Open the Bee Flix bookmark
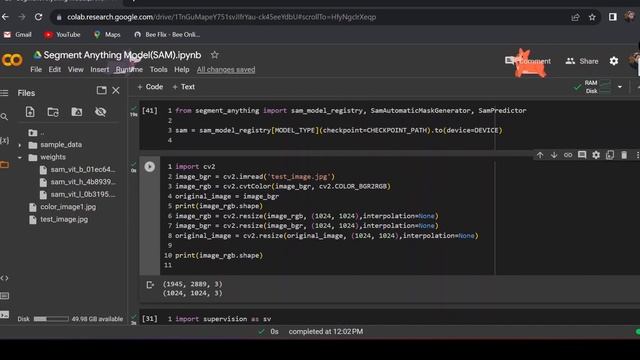Screen dimensions: 640x360 coord(167,35)
